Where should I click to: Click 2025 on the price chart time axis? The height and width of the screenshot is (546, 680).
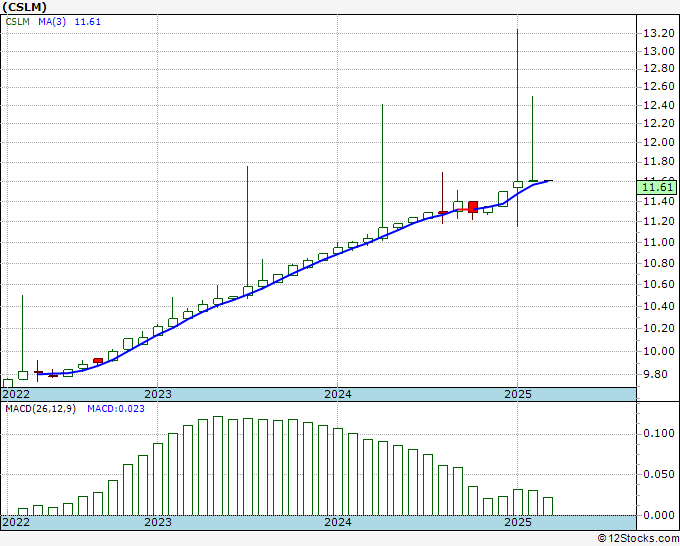[x=518, y=394]
